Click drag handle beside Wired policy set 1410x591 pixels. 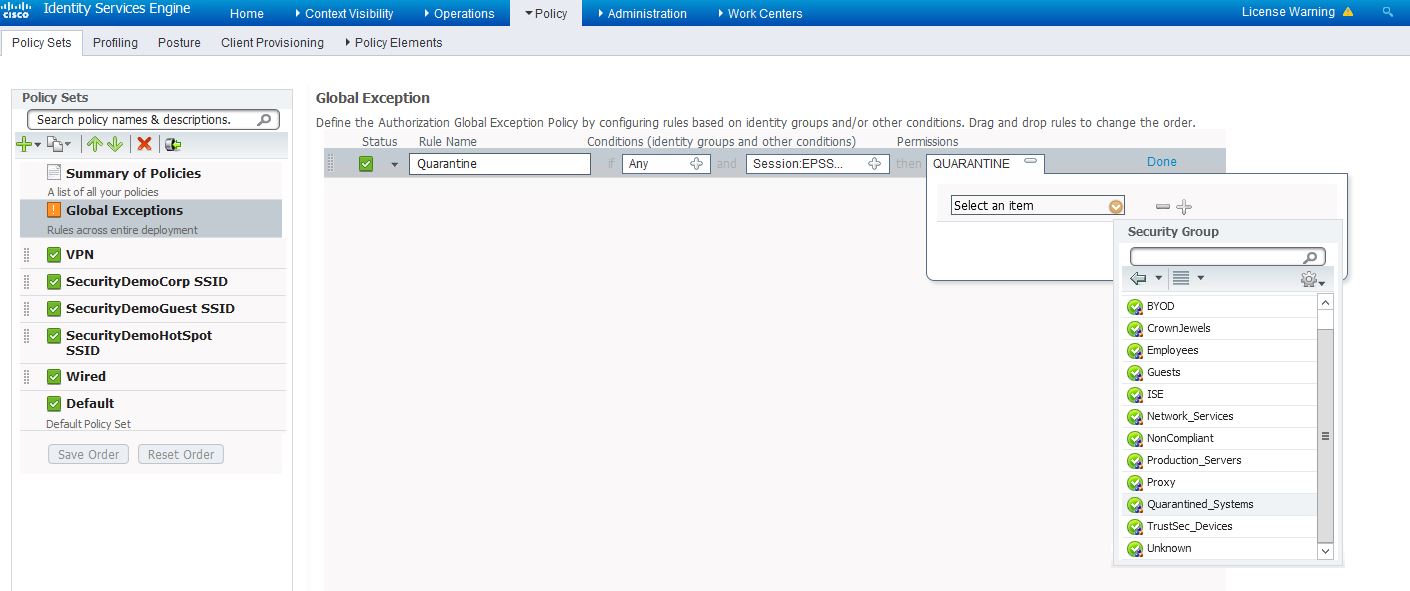click(x=27, y=377)
